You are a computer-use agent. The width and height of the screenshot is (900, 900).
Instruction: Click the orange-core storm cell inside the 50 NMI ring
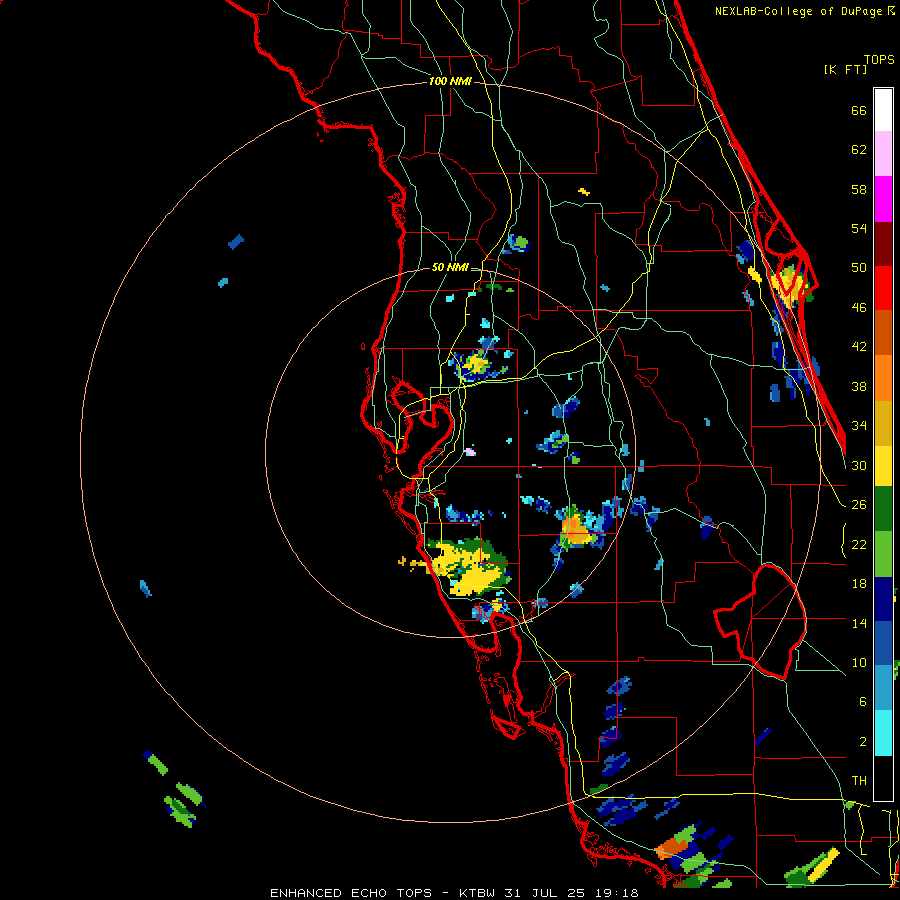click(575, 529)
